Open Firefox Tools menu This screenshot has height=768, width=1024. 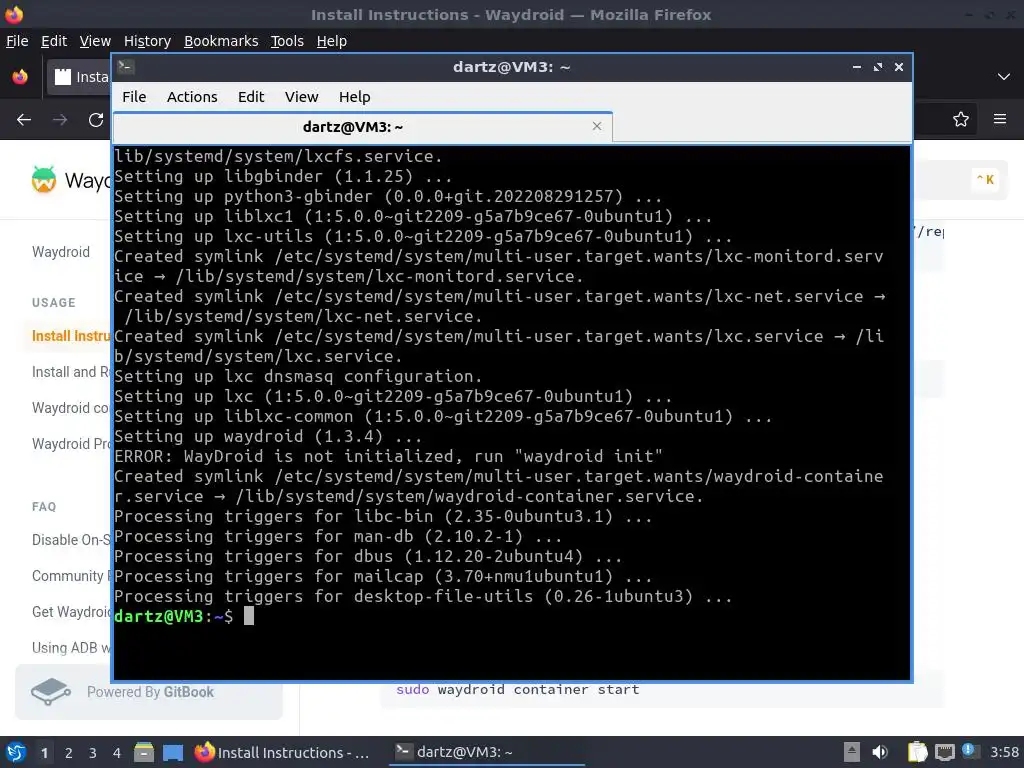tap(287, 41)
